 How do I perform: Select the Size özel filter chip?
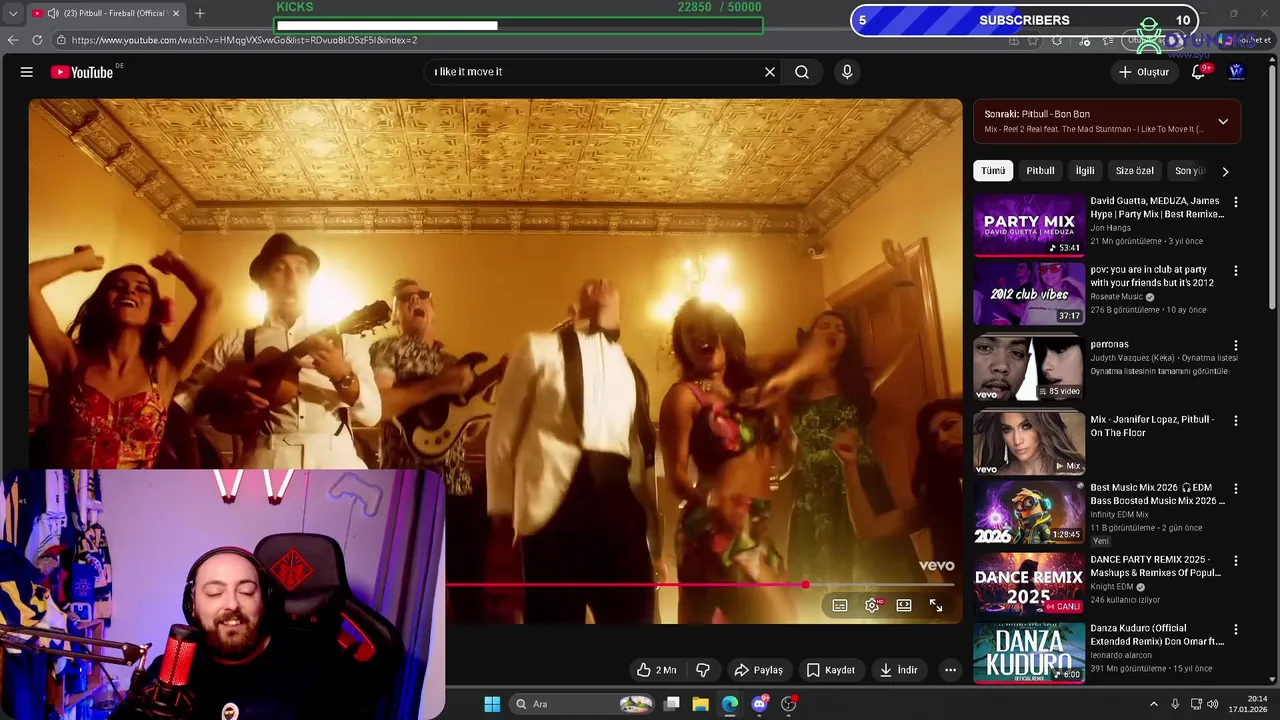1135,171
